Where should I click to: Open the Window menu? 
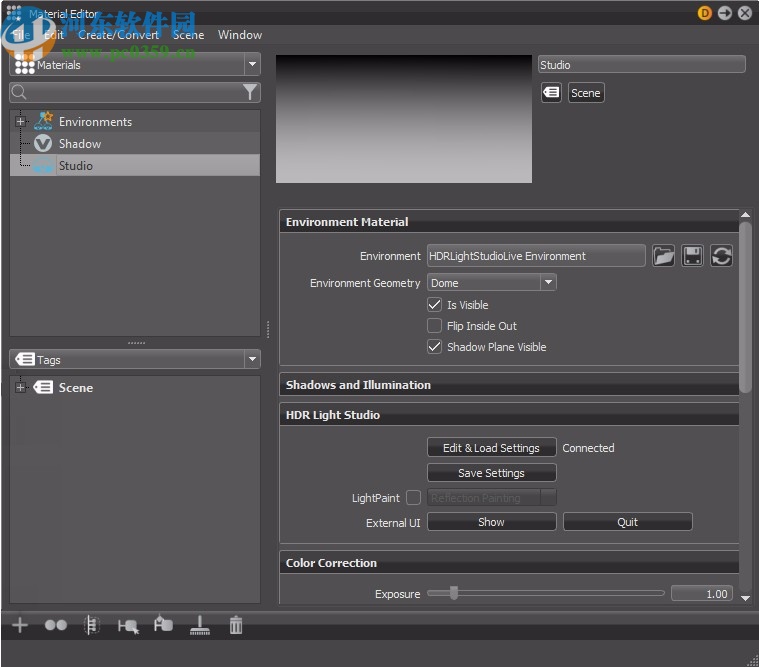pos(240,35)
